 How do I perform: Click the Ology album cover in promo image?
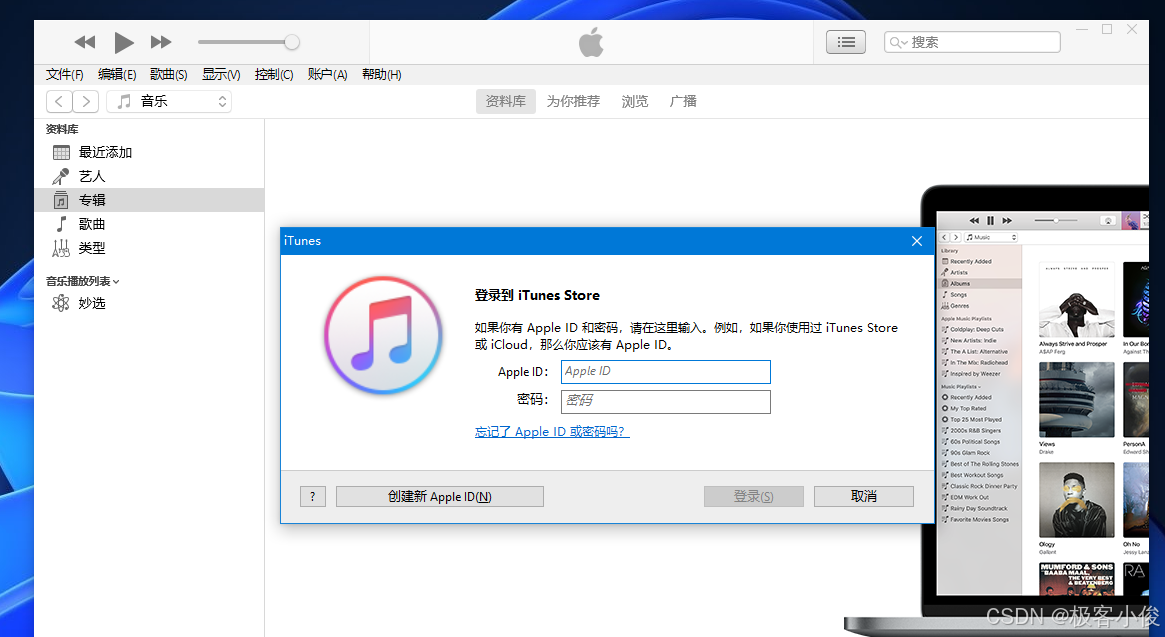(x=1077, y=500)
